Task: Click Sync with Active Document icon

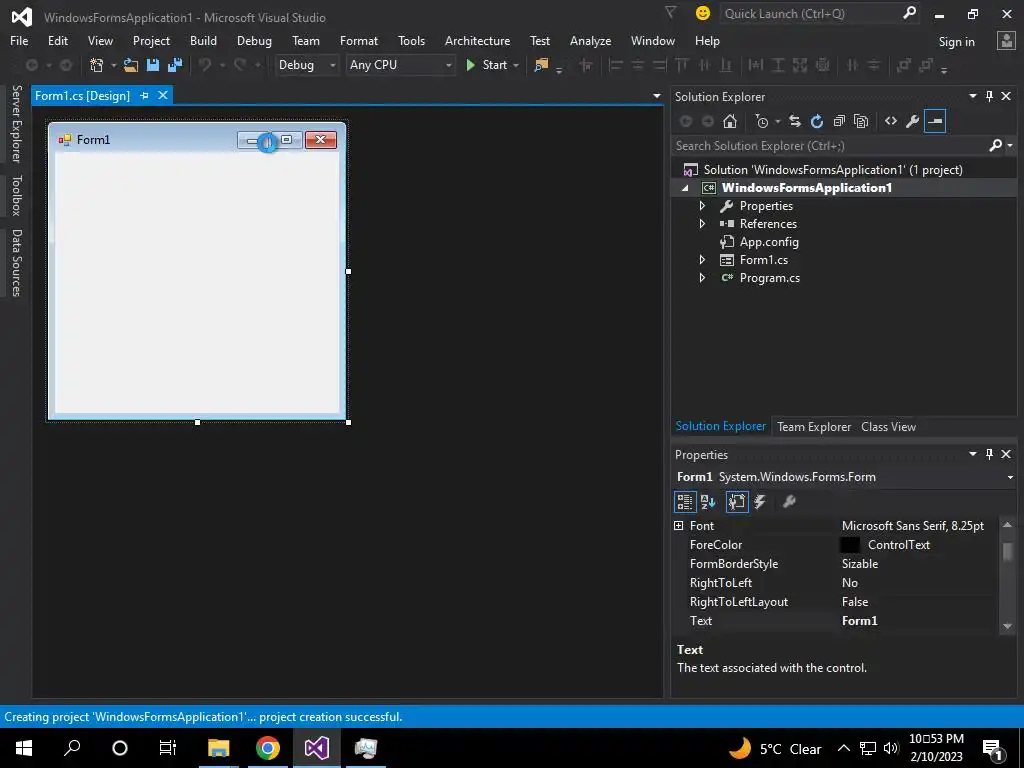Action: tap(794, 121)
